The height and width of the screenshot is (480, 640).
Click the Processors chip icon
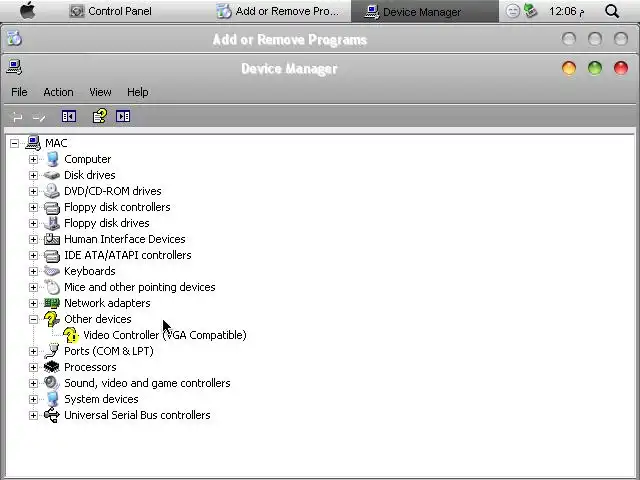coord(52,367)
